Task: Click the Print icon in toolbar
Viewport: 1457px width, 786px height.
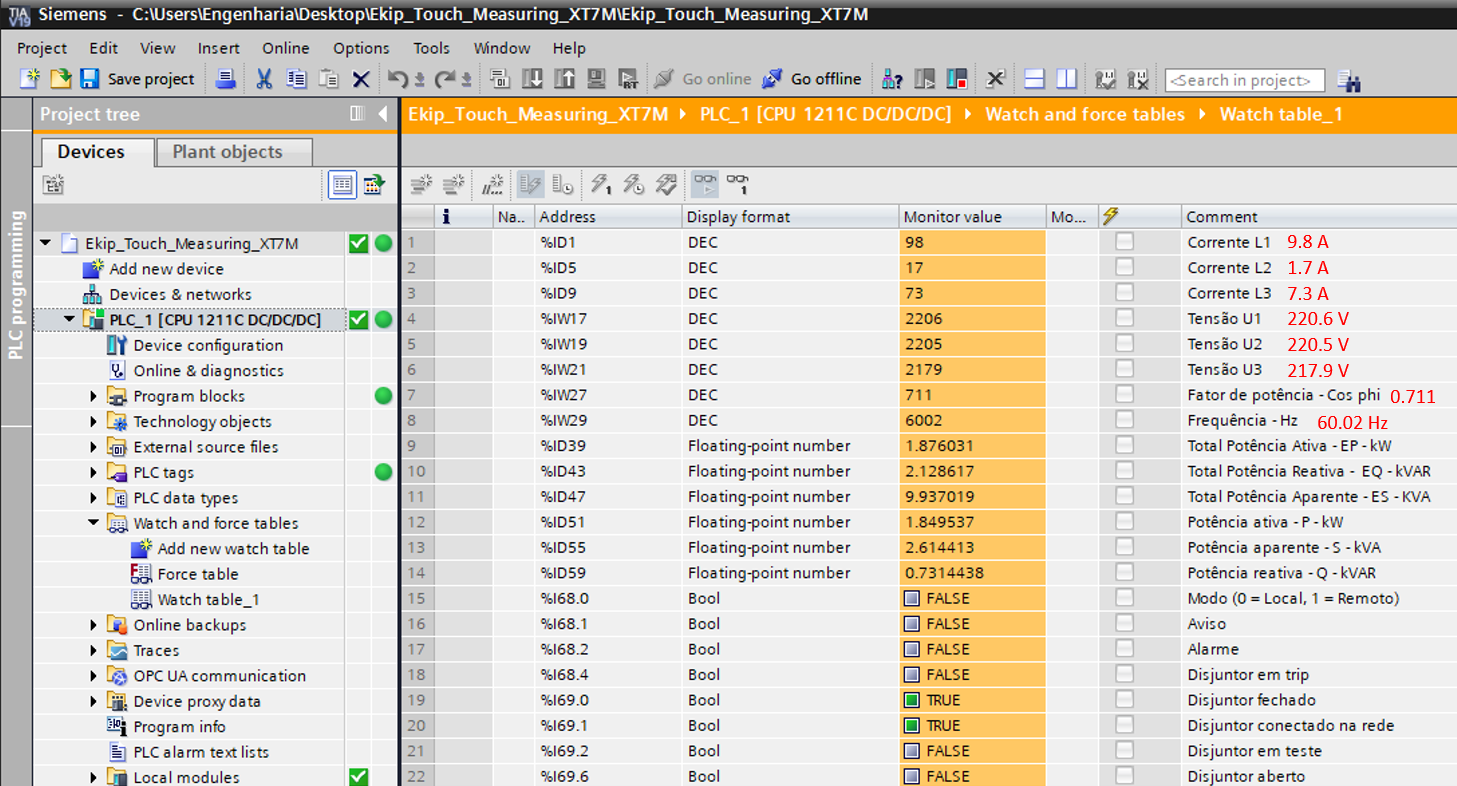Action: [226, 79]
